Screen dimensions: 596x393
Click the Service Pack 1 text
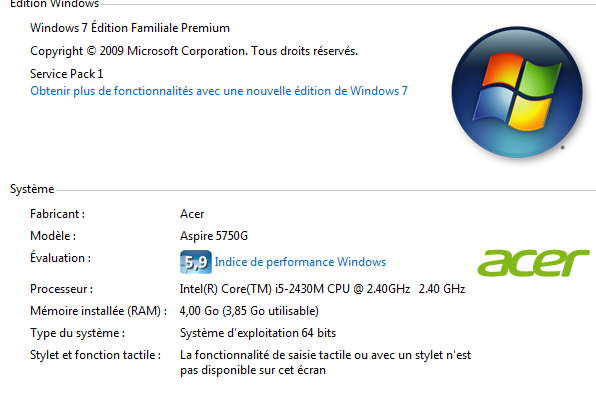coord(67,74)
